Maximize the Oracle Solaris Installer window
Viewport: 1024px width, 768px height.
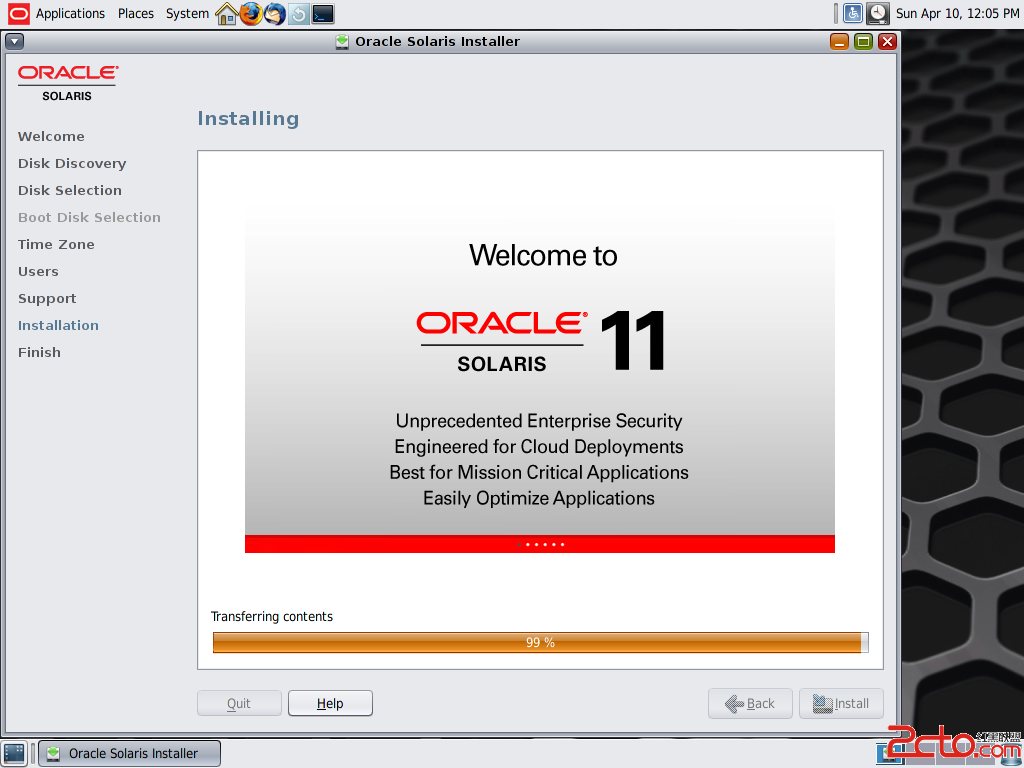tap(863, 42)
